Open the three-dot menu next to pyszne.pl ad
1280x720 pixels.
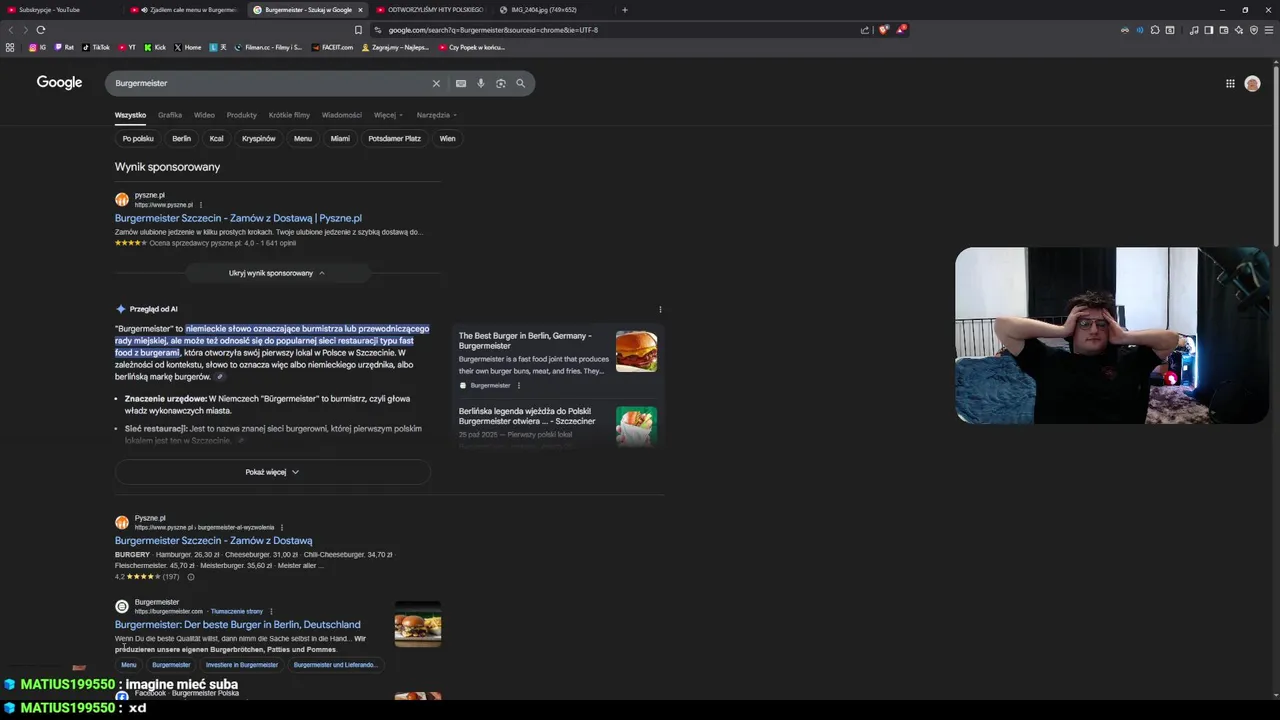click(201, 205)
